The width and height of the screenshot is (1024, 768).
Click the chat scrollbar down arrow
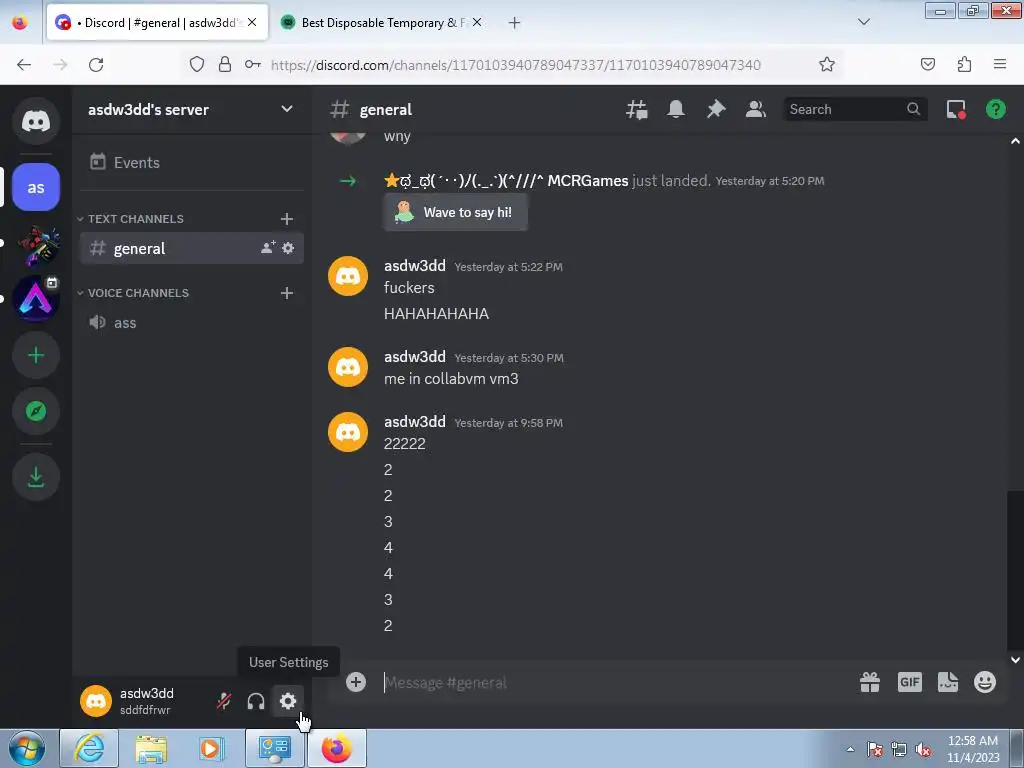pyautogui.click(x=1016, y=660)
